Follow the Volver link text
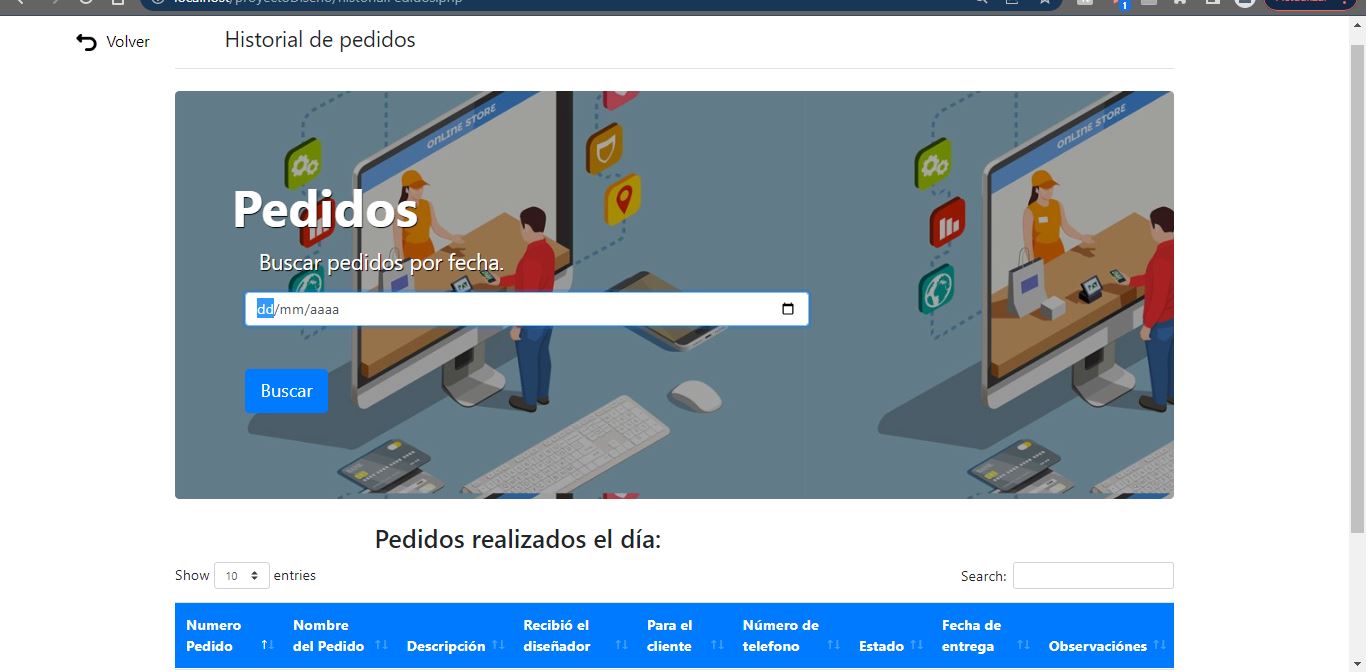The image size is (1366, 672). [x=128, y=42]
